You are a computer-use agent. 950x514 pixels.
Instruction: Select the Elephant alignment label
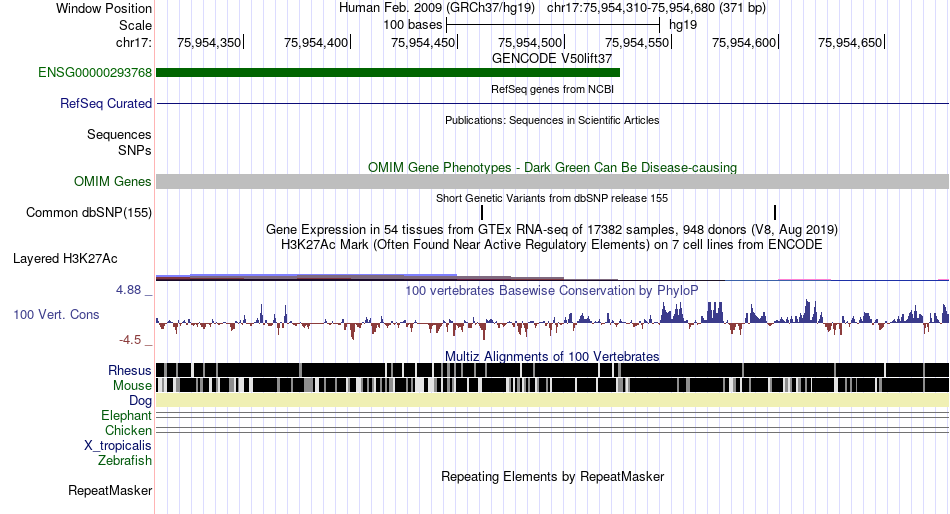(126, 416)
